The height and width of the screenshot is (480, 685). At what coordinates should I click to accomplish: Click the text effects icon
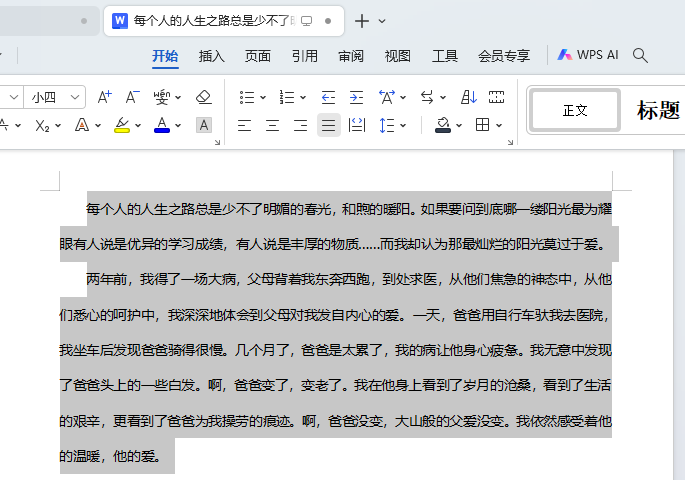[x=82, y=125]
